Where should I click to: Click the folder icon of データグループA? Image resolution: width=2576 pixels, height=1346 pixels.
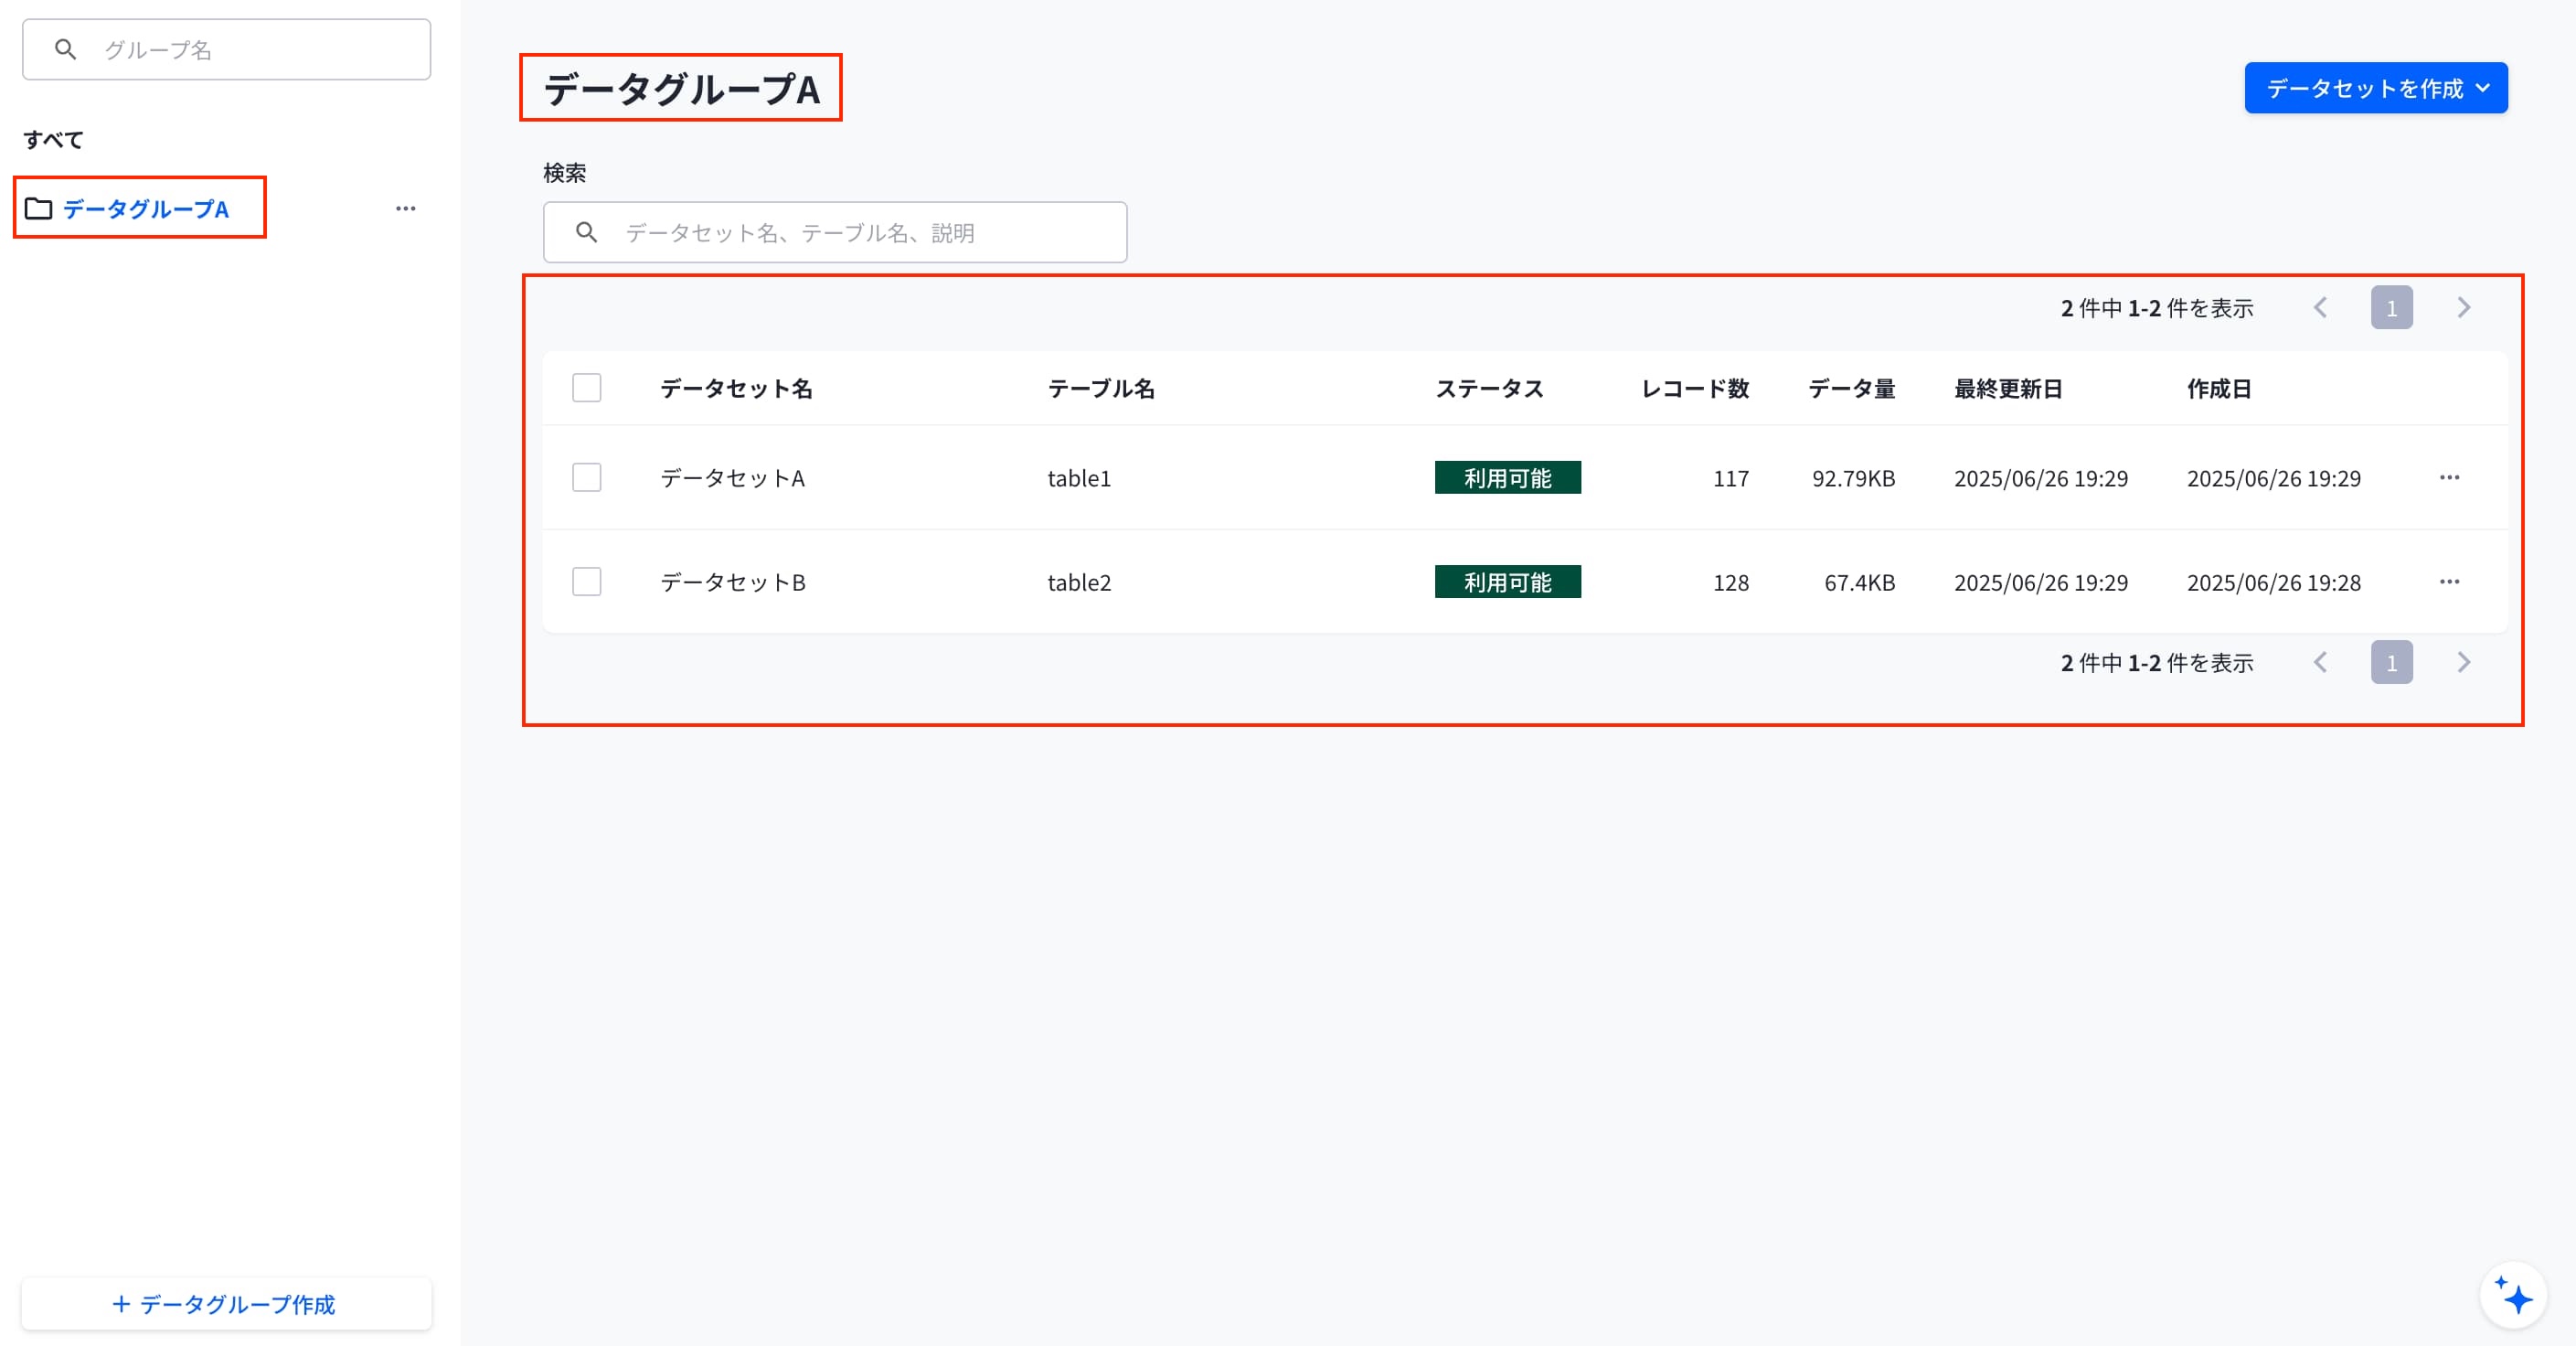(38, 208)
